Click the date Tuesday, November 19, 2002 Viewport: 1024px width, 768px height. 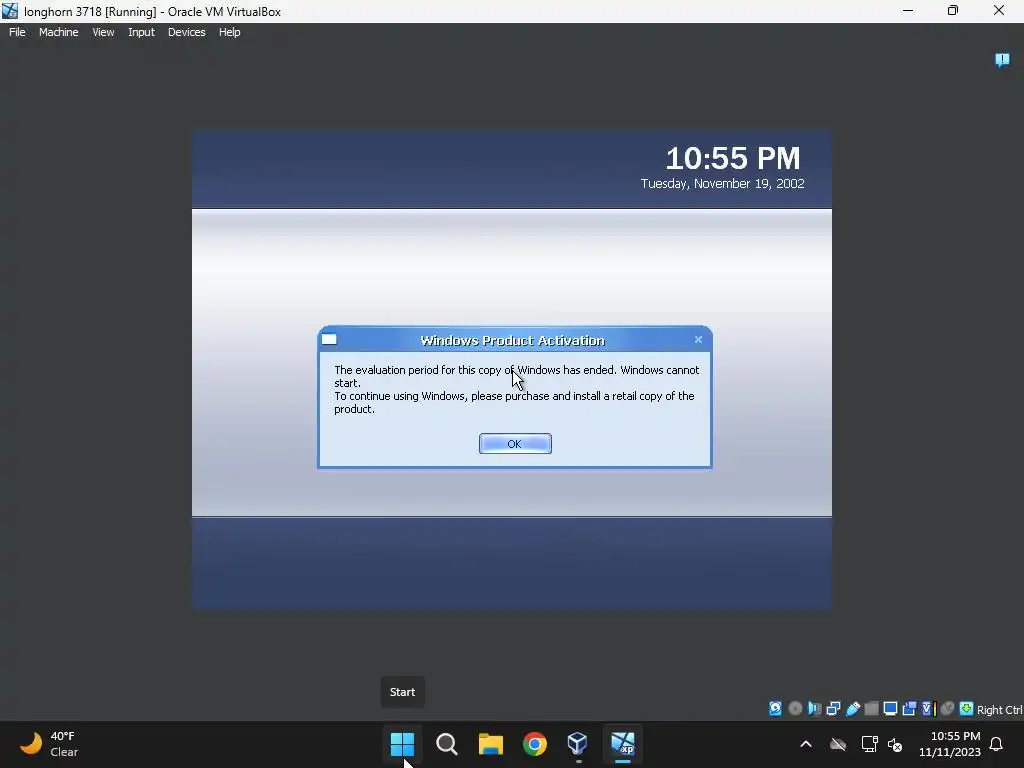coord(722,184)
